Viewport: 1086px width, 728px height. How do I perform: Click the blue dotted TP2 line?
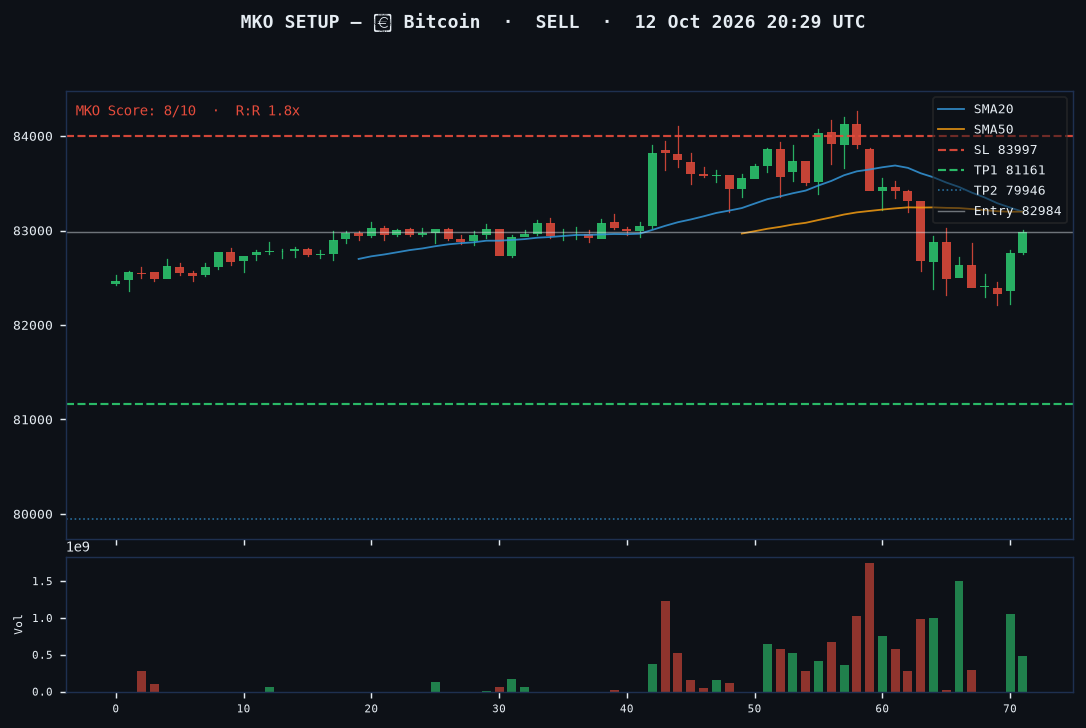[569, 519]
